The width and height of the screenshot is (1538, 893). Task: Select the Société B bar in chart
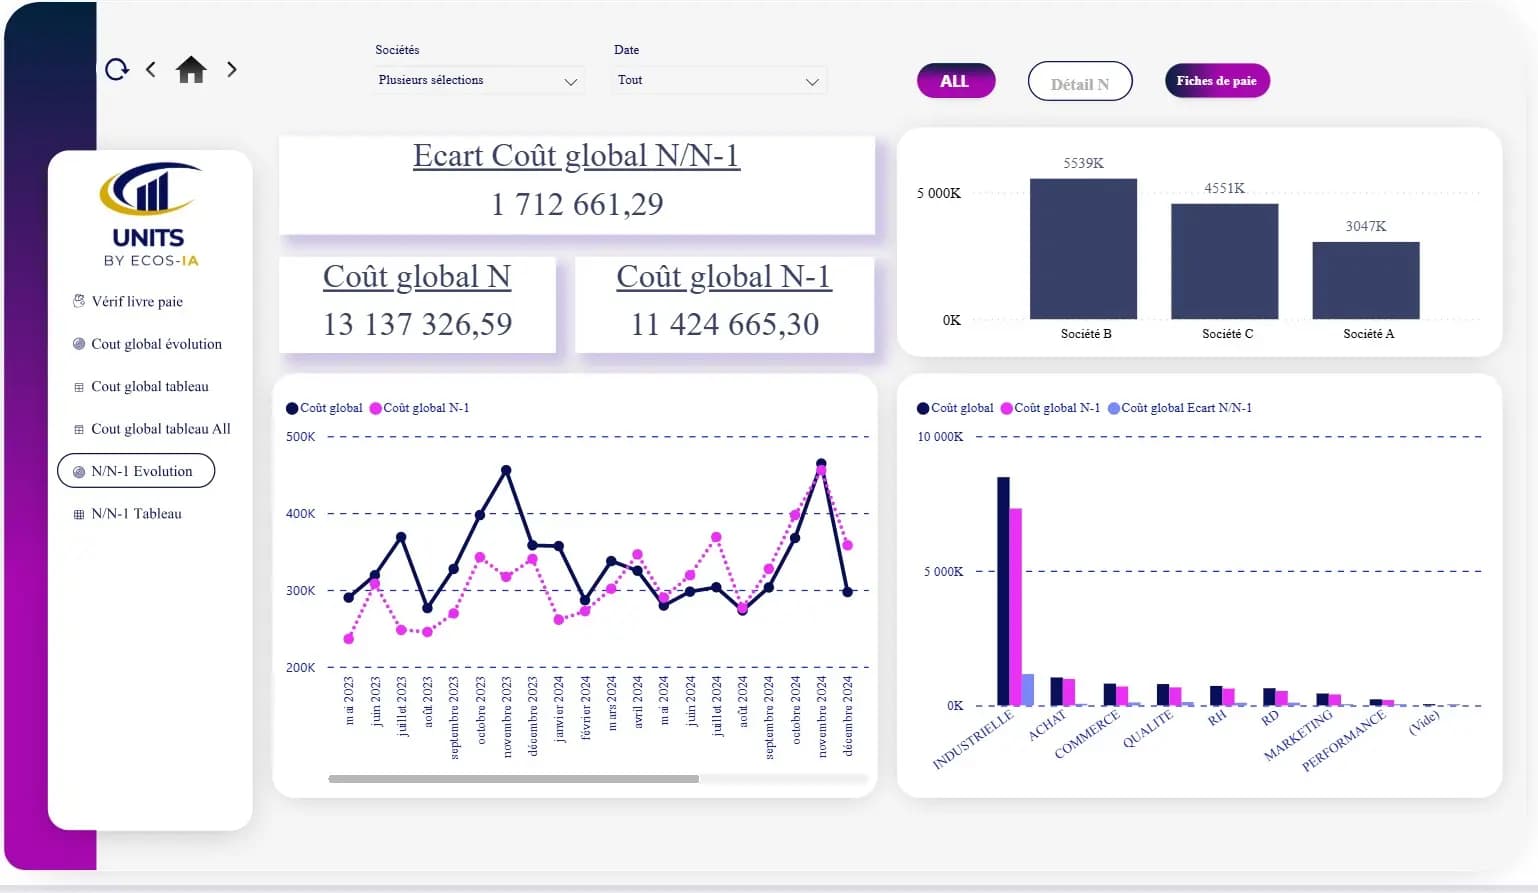click(1083, 248)
